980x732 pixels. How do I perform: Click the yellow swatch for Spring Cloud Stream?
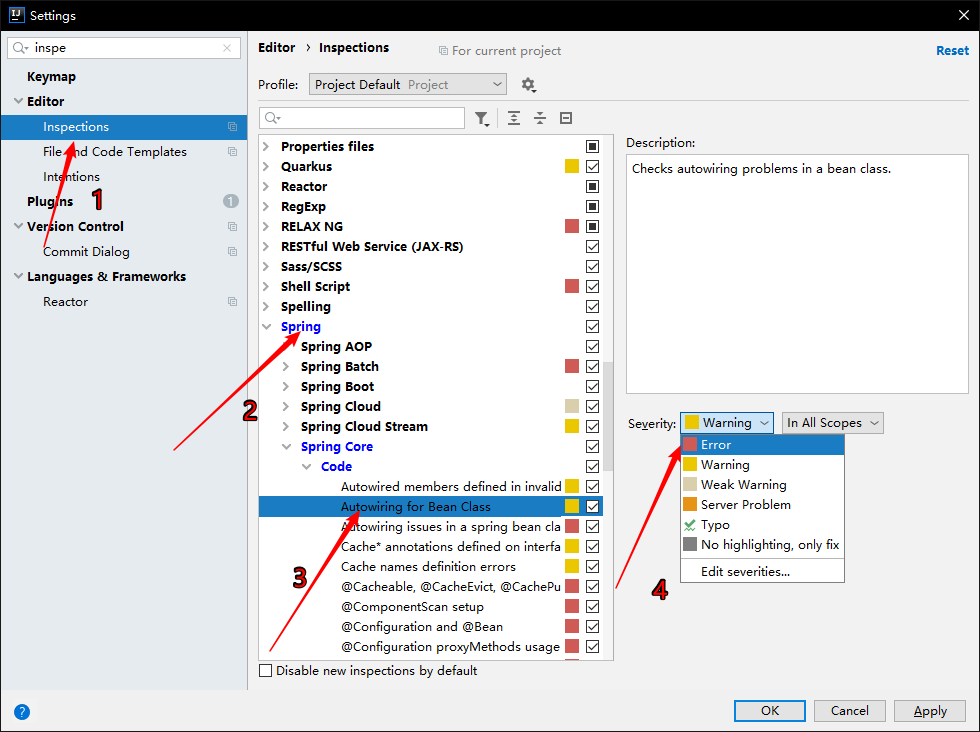(x=572, y=426)
